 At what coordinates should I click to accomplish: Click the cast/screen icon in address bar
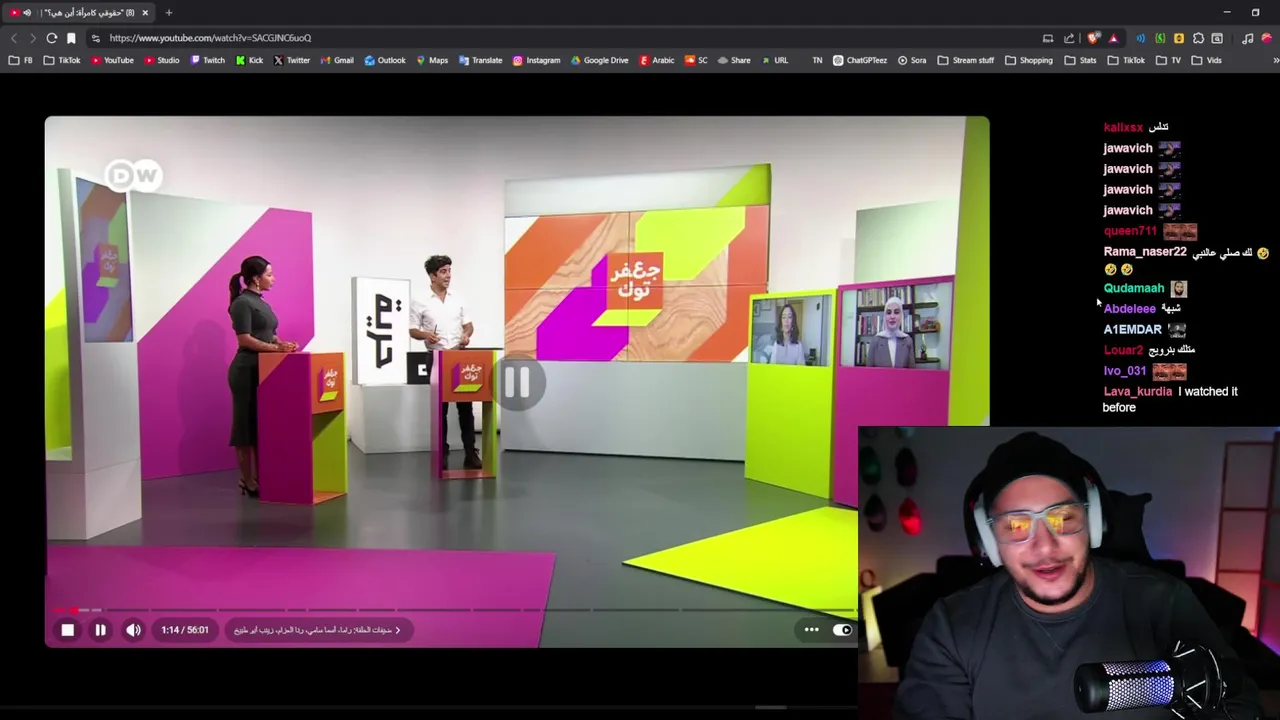pyautogui.click(x=1048, y=38)
